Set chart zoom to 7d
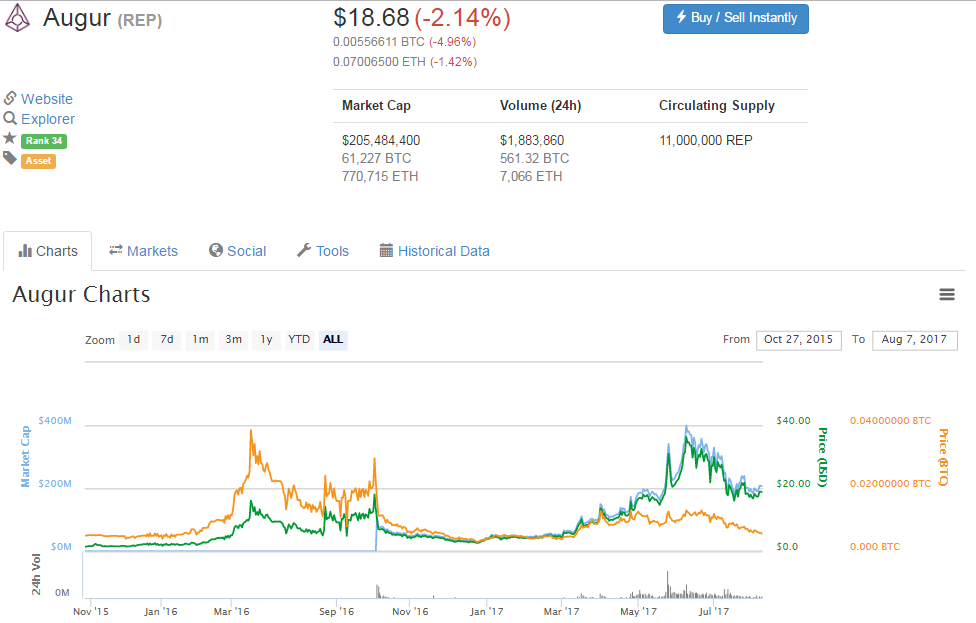The height and width of the screenshot is (623, 976). pyautogui.click(x=167, y=340)
